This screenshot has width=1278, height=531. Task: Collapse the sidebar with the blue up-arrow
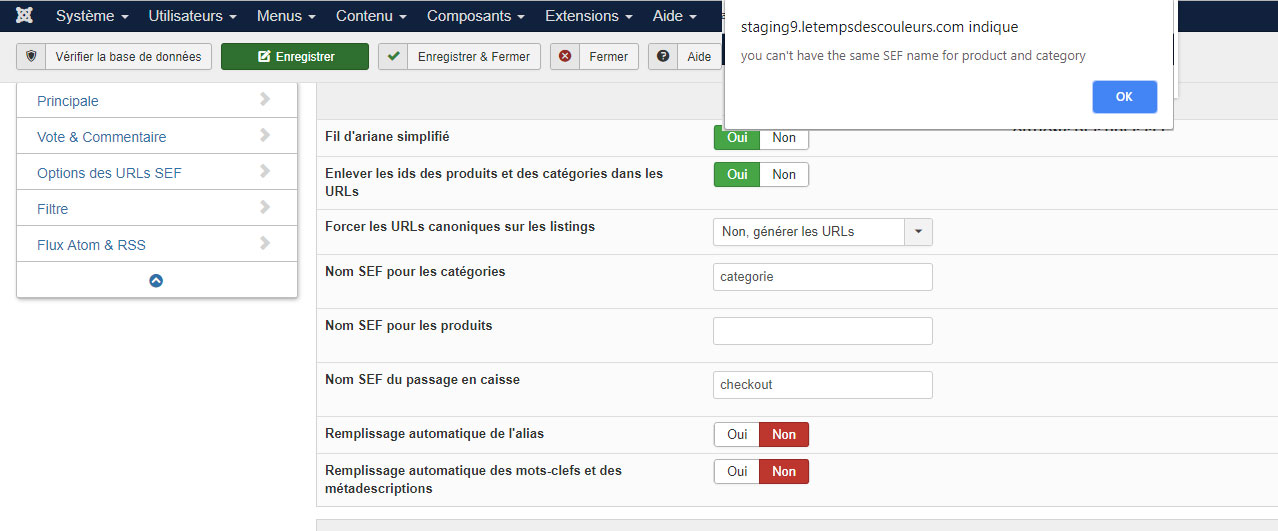tap(156, 281)
